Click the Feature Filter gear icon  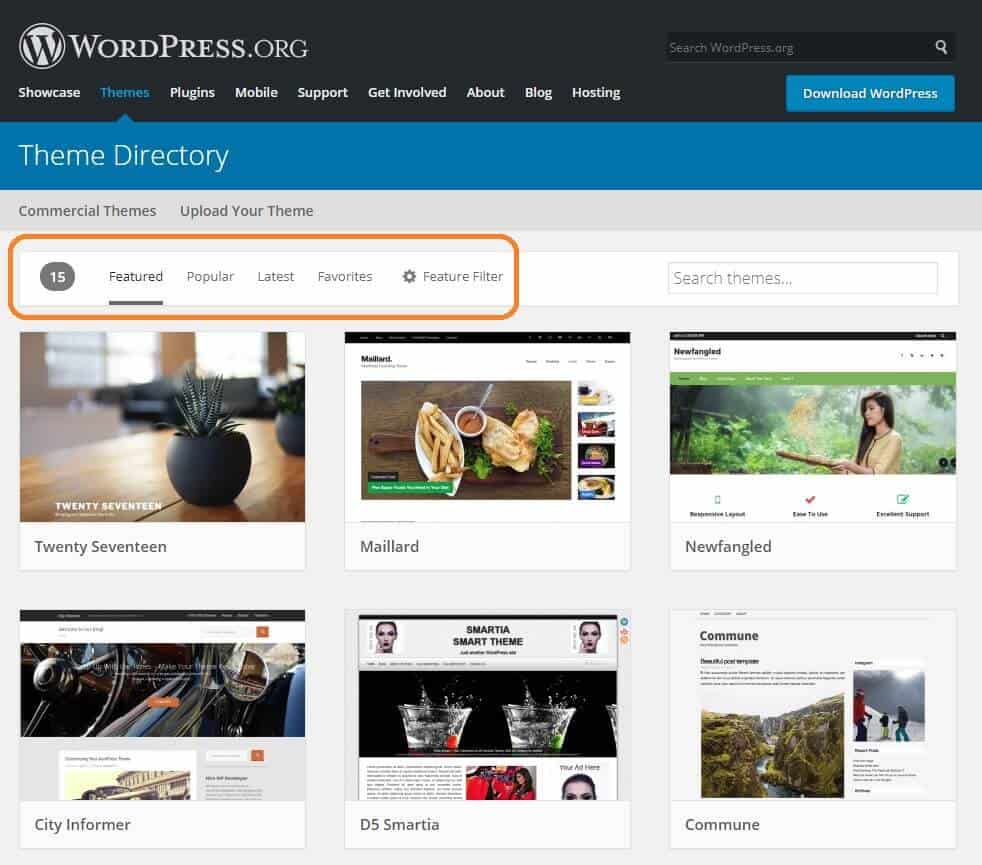[x=409, y=276]
